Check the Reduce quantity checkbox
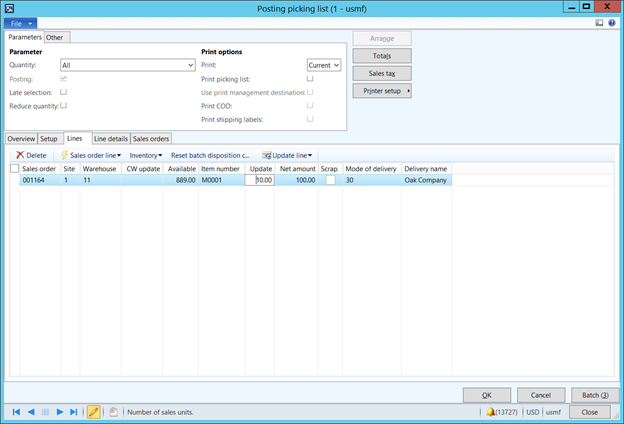The height and width of the screenshot is (424, 624). 64,104
